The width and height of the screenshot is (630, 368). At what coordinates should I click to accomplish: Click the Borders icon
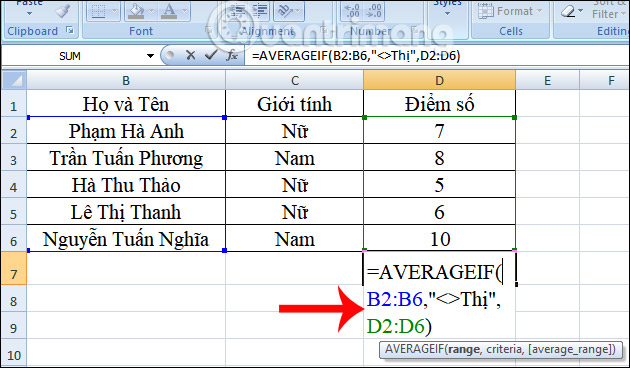pyautogui.click(x=98, y=12)
